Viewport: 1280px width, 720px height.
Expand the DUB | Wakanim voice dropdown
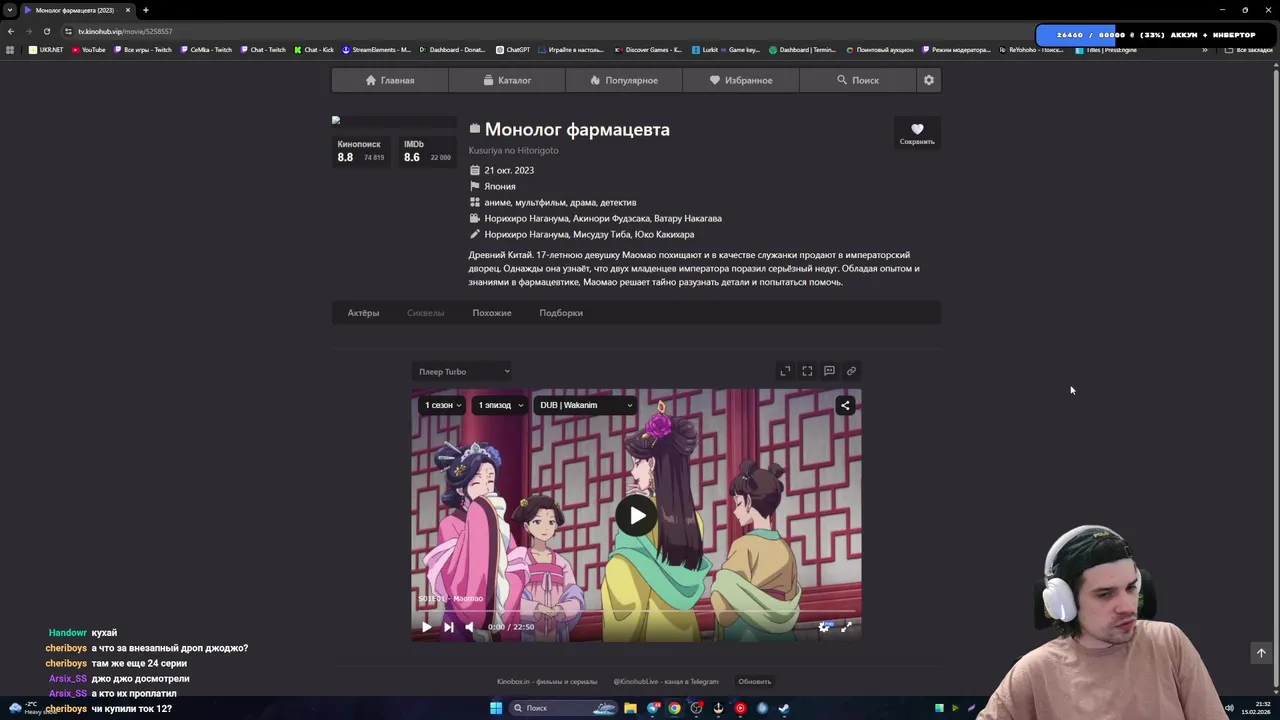point(586,405)
